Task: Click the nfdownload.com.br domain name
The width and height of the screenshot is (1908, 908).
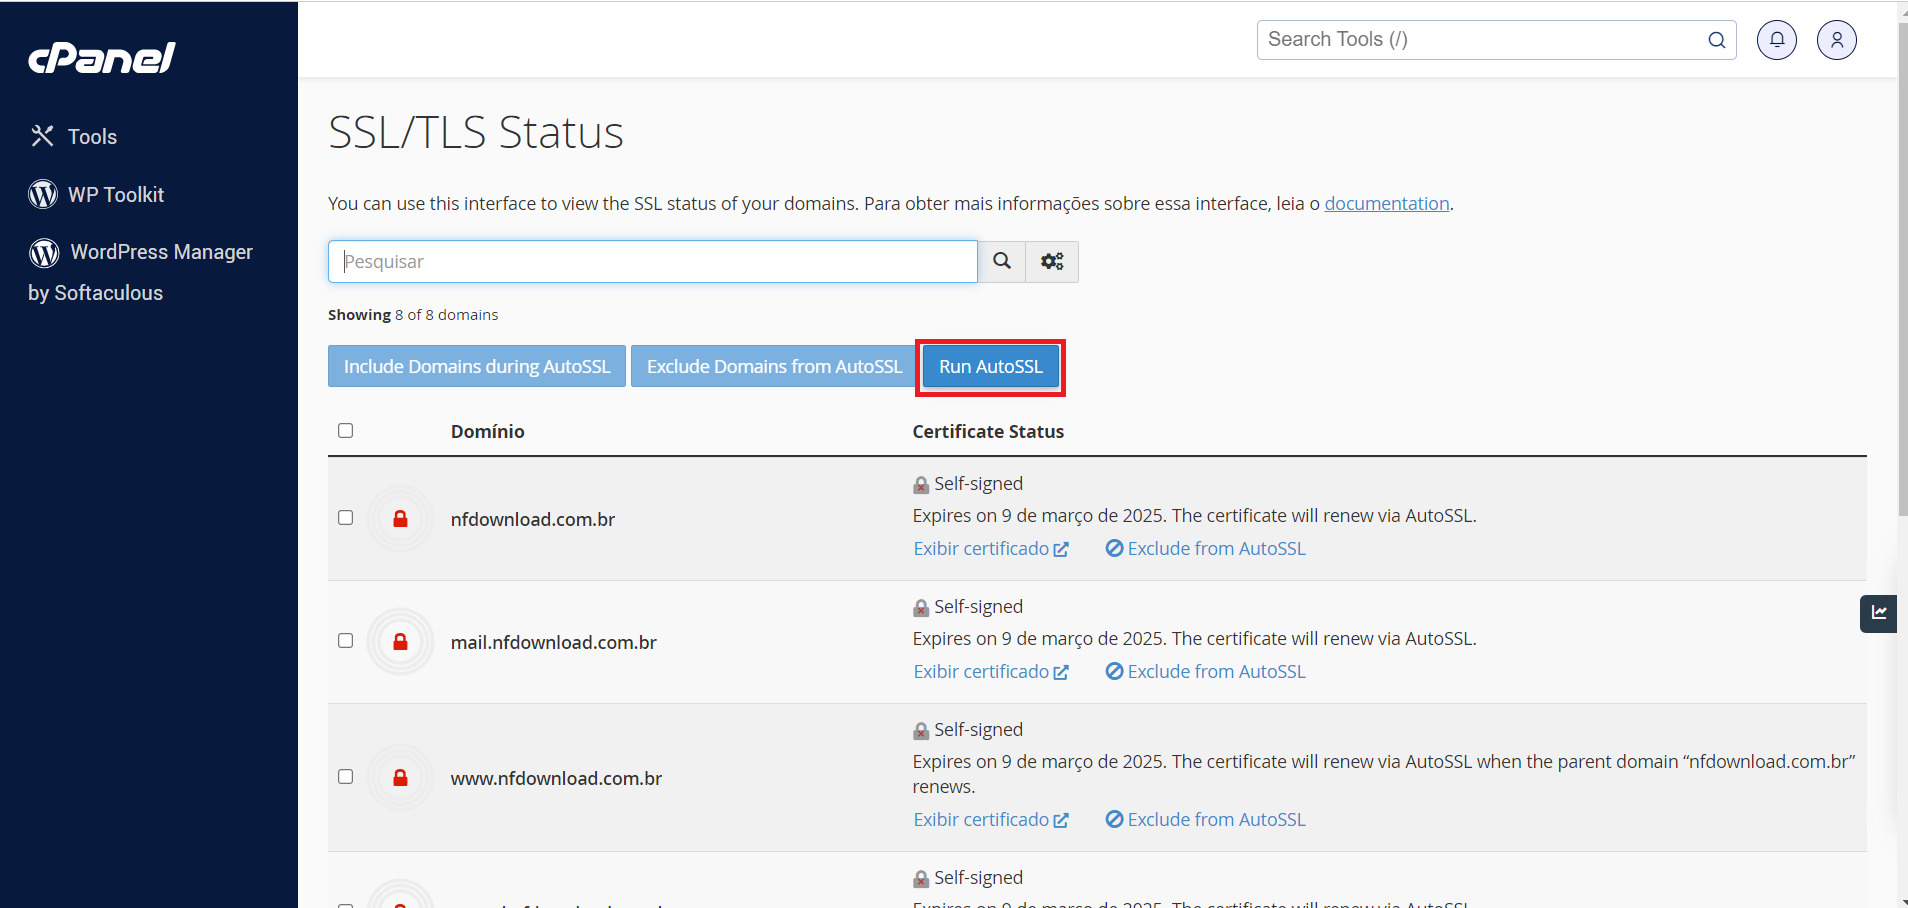Action: click(x=533, y=520)
